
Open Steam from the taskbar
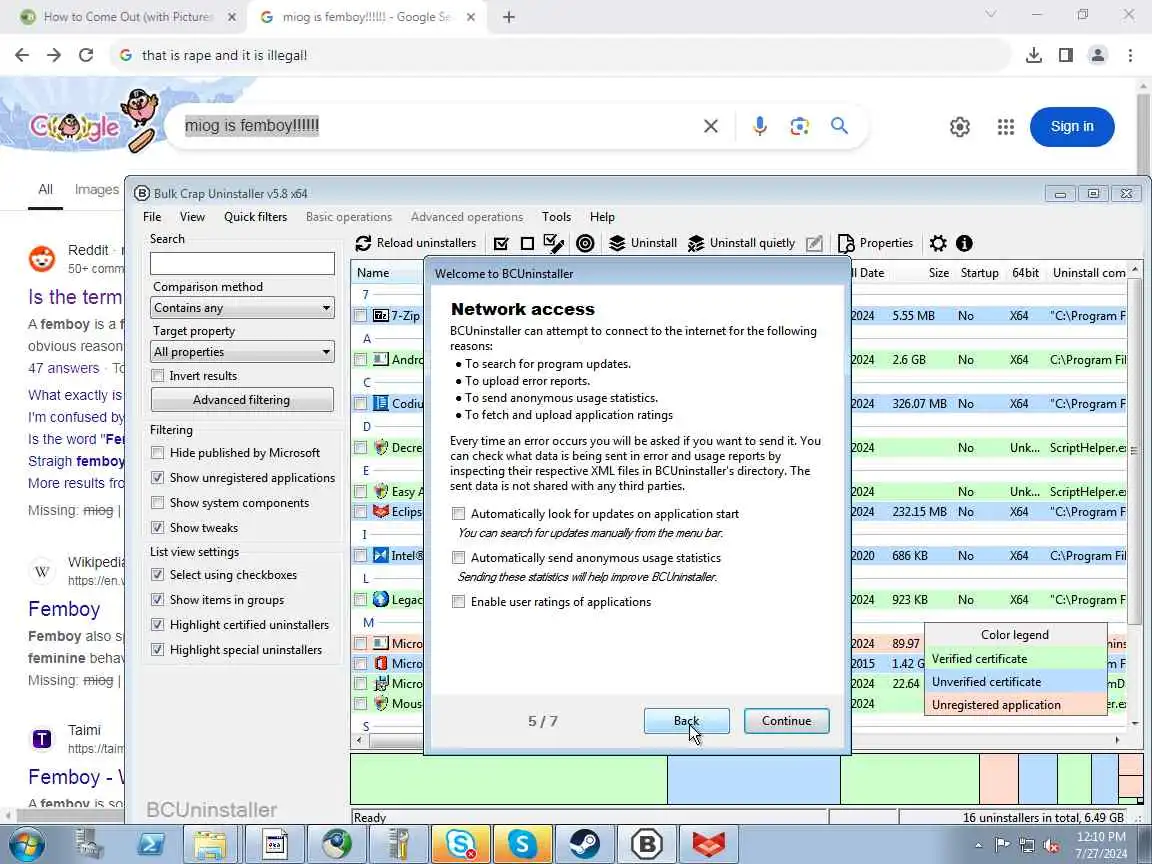[x=584, y=844]
